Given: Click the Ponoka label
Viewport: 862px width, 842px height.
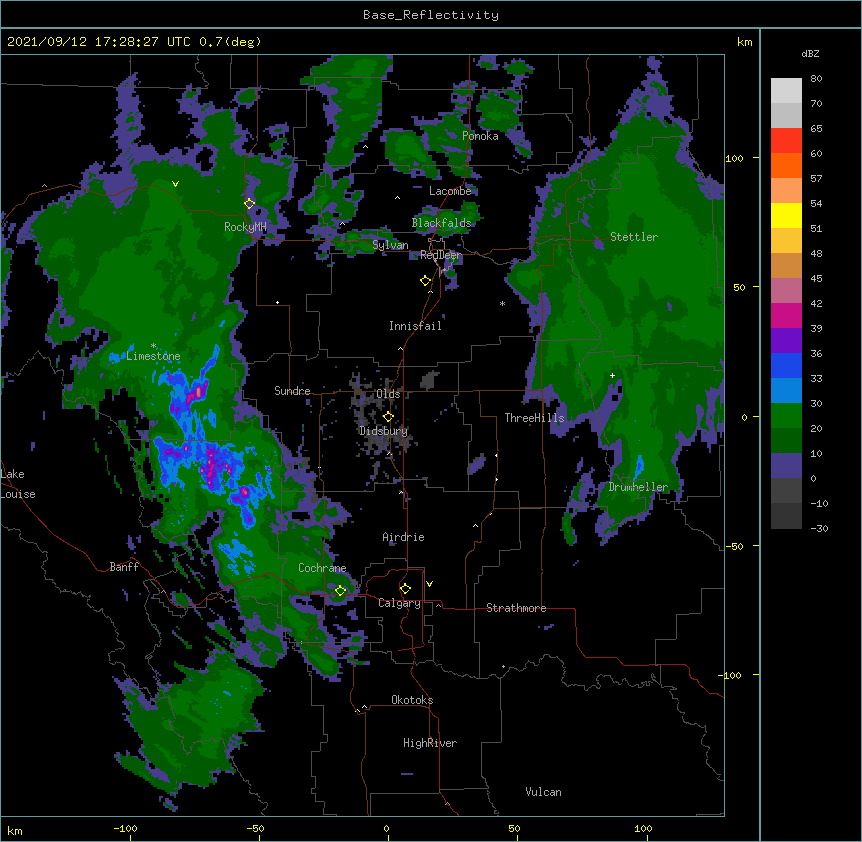Looking at the screenshot, I should click(480, 136).
